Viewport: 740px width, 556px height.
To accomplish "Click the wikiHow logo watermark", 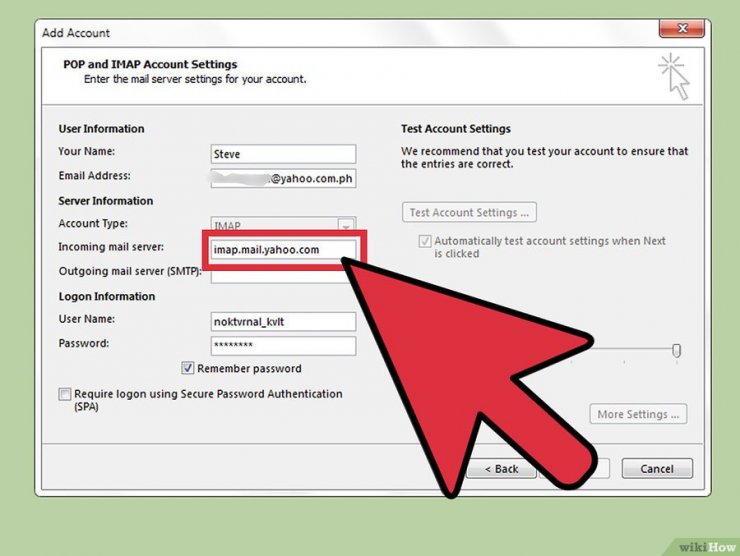I will coord(705,545).
